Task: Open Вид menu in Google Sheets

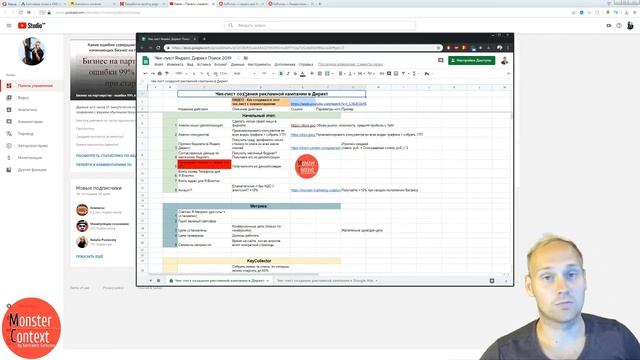Action: pyautogui.click(x=190, y=64)
